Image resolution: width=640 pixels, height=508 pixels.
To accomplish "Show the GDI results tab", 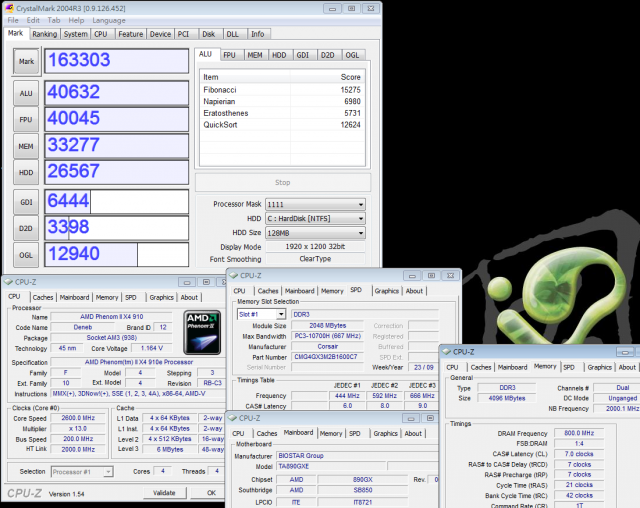I will click(303, 55).
